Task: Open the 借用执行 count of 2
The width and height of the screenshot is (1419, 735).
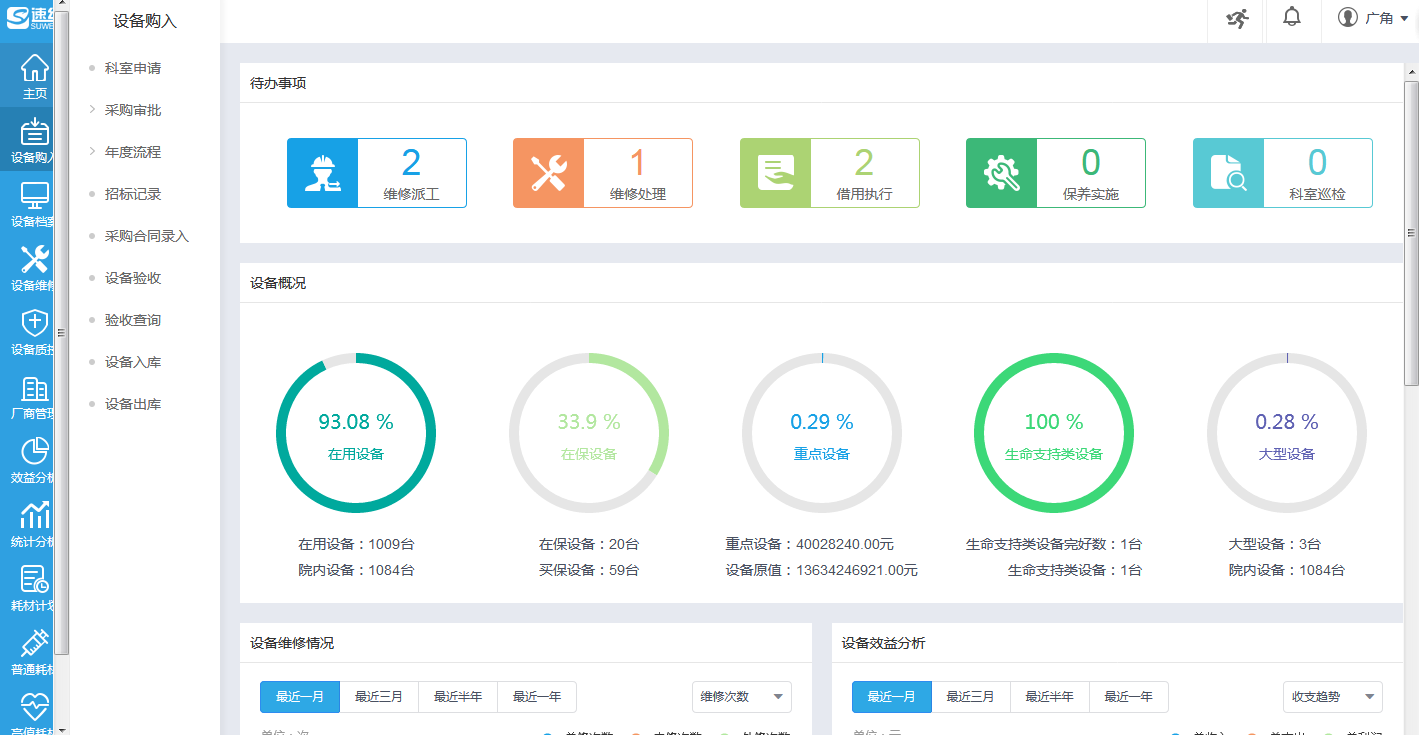Action: [864, 162]
